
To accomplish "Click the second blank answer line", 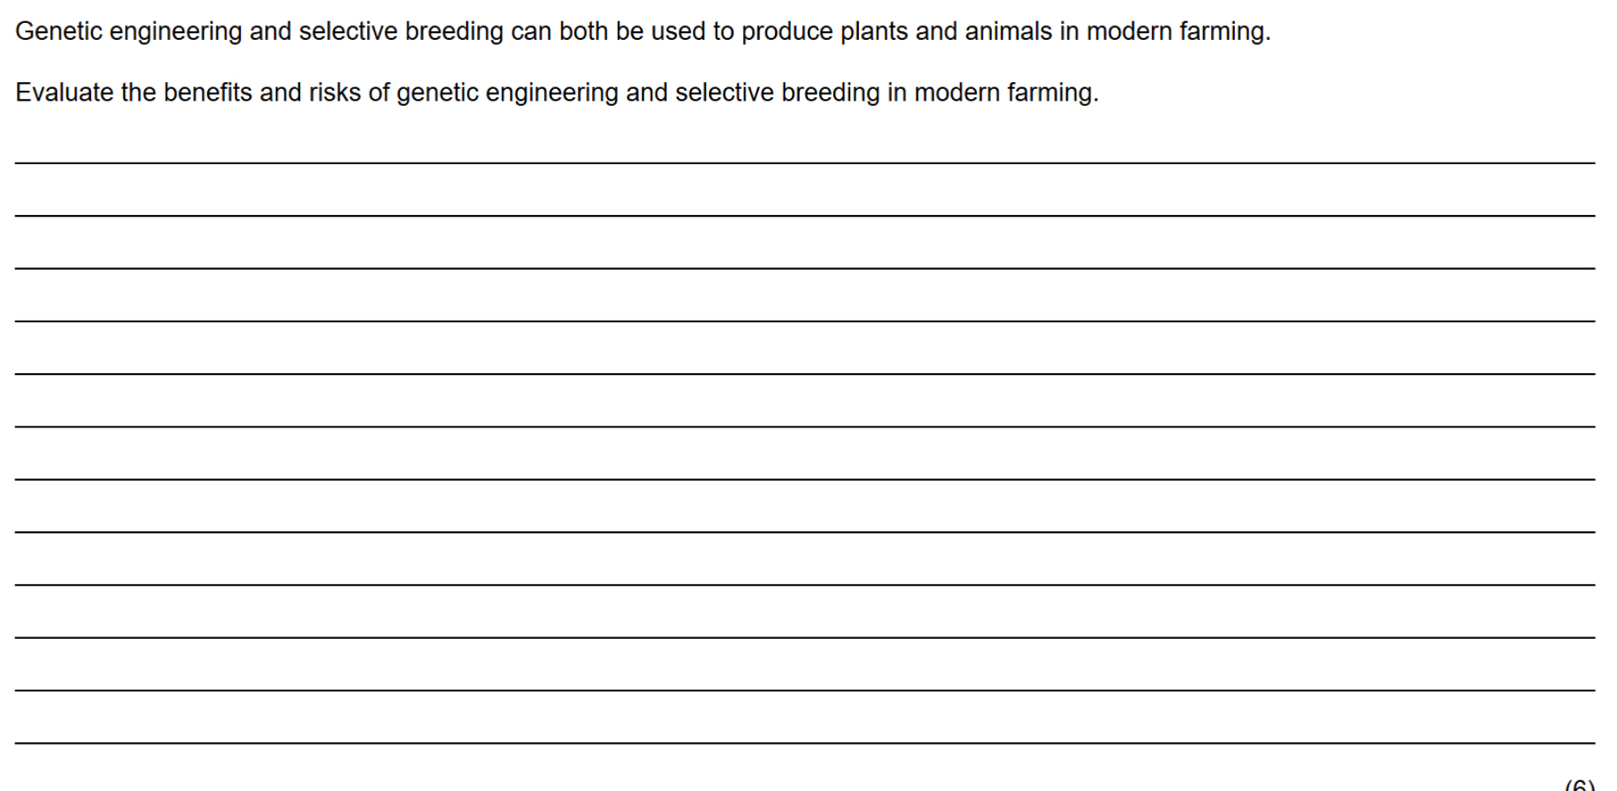I will (x=805, y=215).
